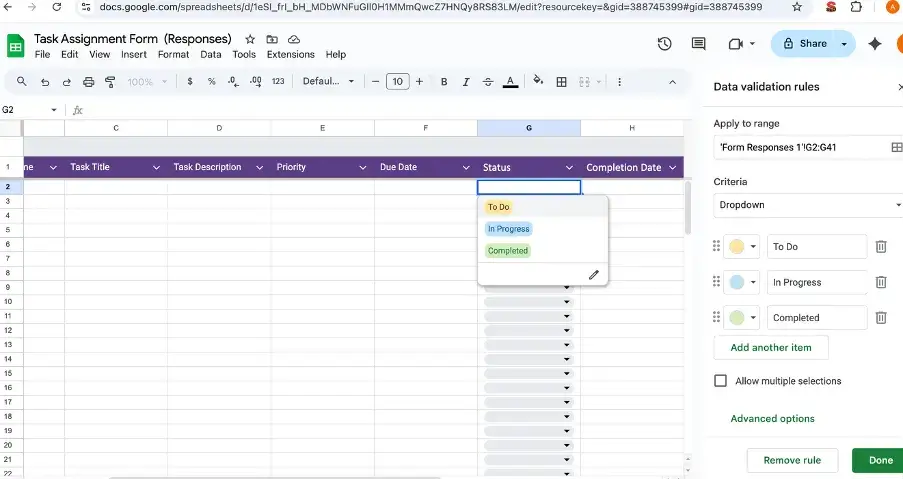
Task: Toggle bold formatting
Action: pyautogui.click(x=444, y=82)
